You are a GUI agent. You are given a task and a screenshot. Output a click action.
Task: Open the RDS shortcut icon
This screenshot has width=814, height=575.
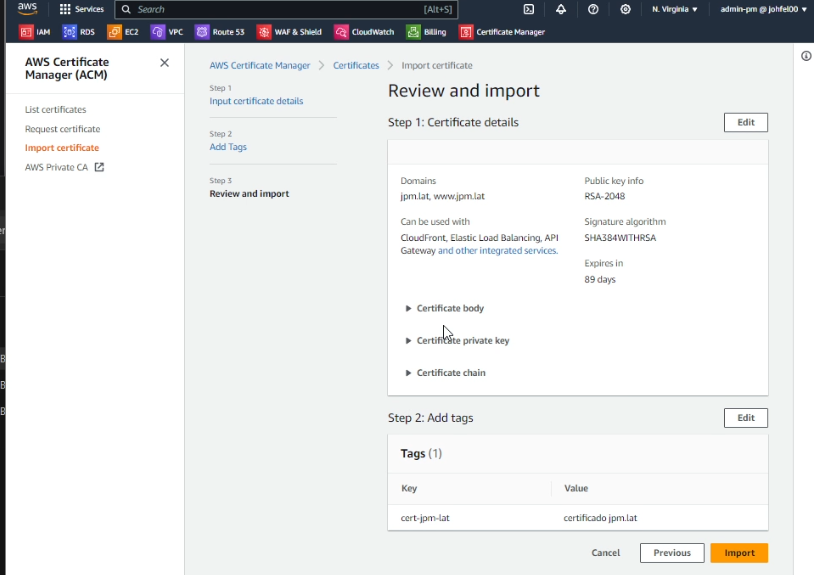[x=69, y=32]
